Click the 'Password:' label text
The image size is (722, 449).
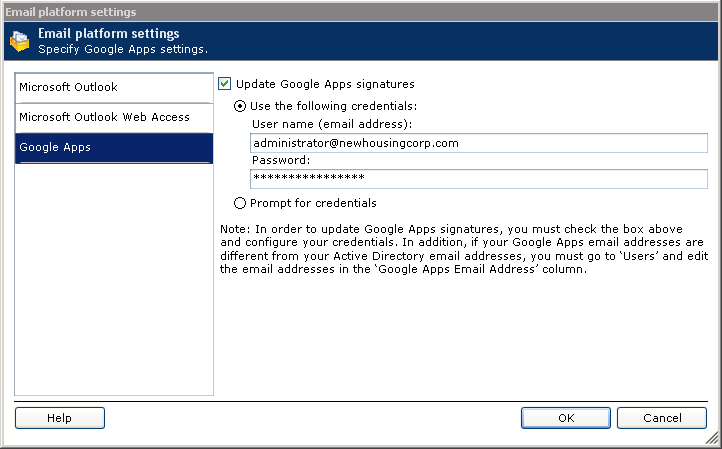(281, 160)
